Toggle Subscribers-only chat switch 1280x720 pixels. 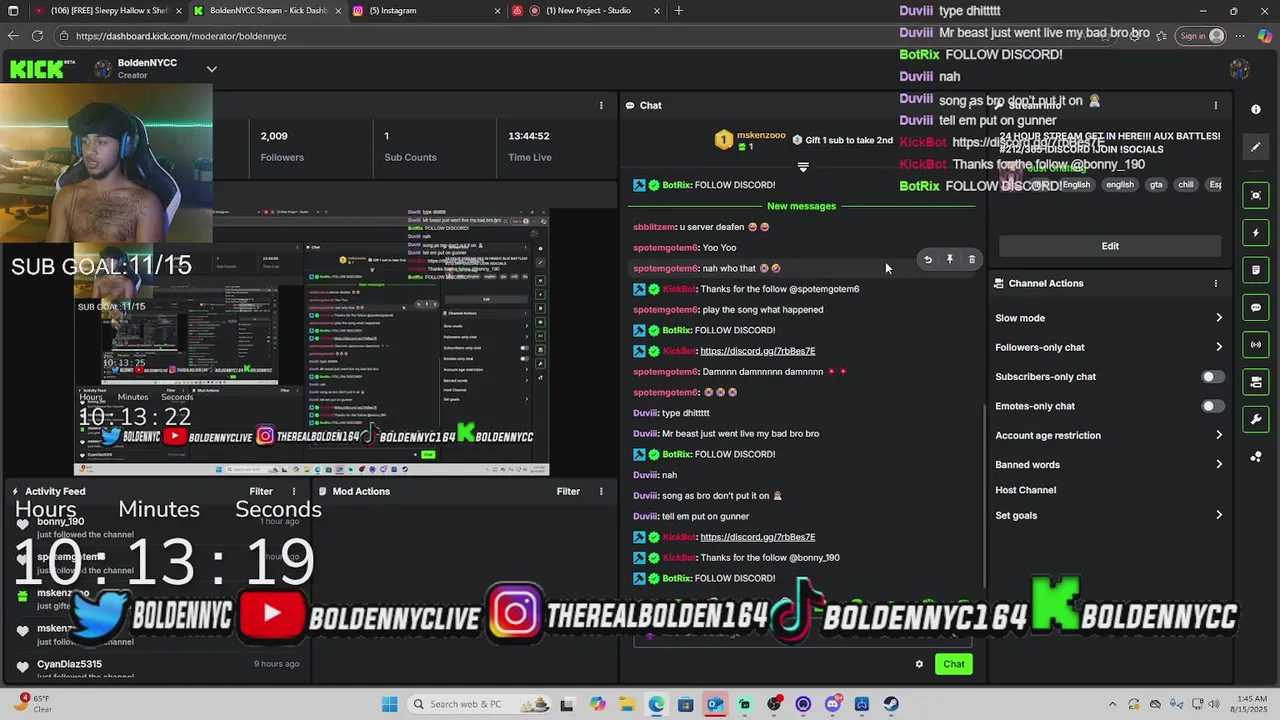pos(1212,377)
